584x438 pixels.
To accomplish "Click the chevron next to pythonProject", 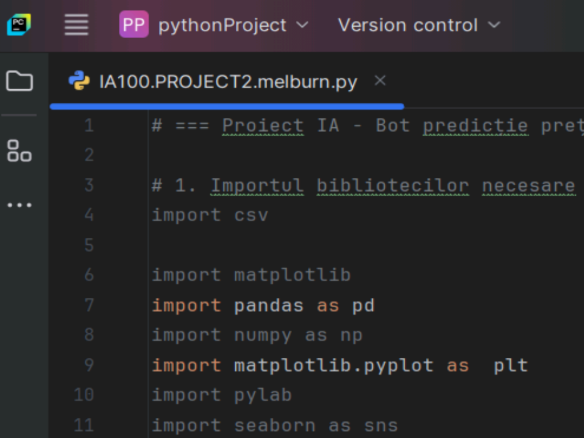I will click(x=302, y=25).
